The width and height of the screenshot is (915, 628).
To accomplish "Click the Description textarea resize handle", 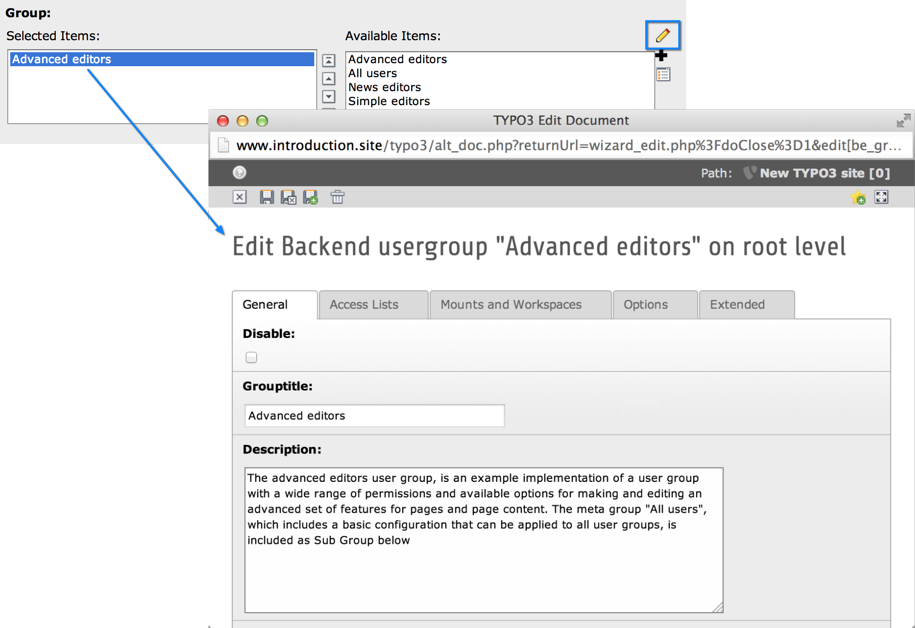I will coord(718,607).
